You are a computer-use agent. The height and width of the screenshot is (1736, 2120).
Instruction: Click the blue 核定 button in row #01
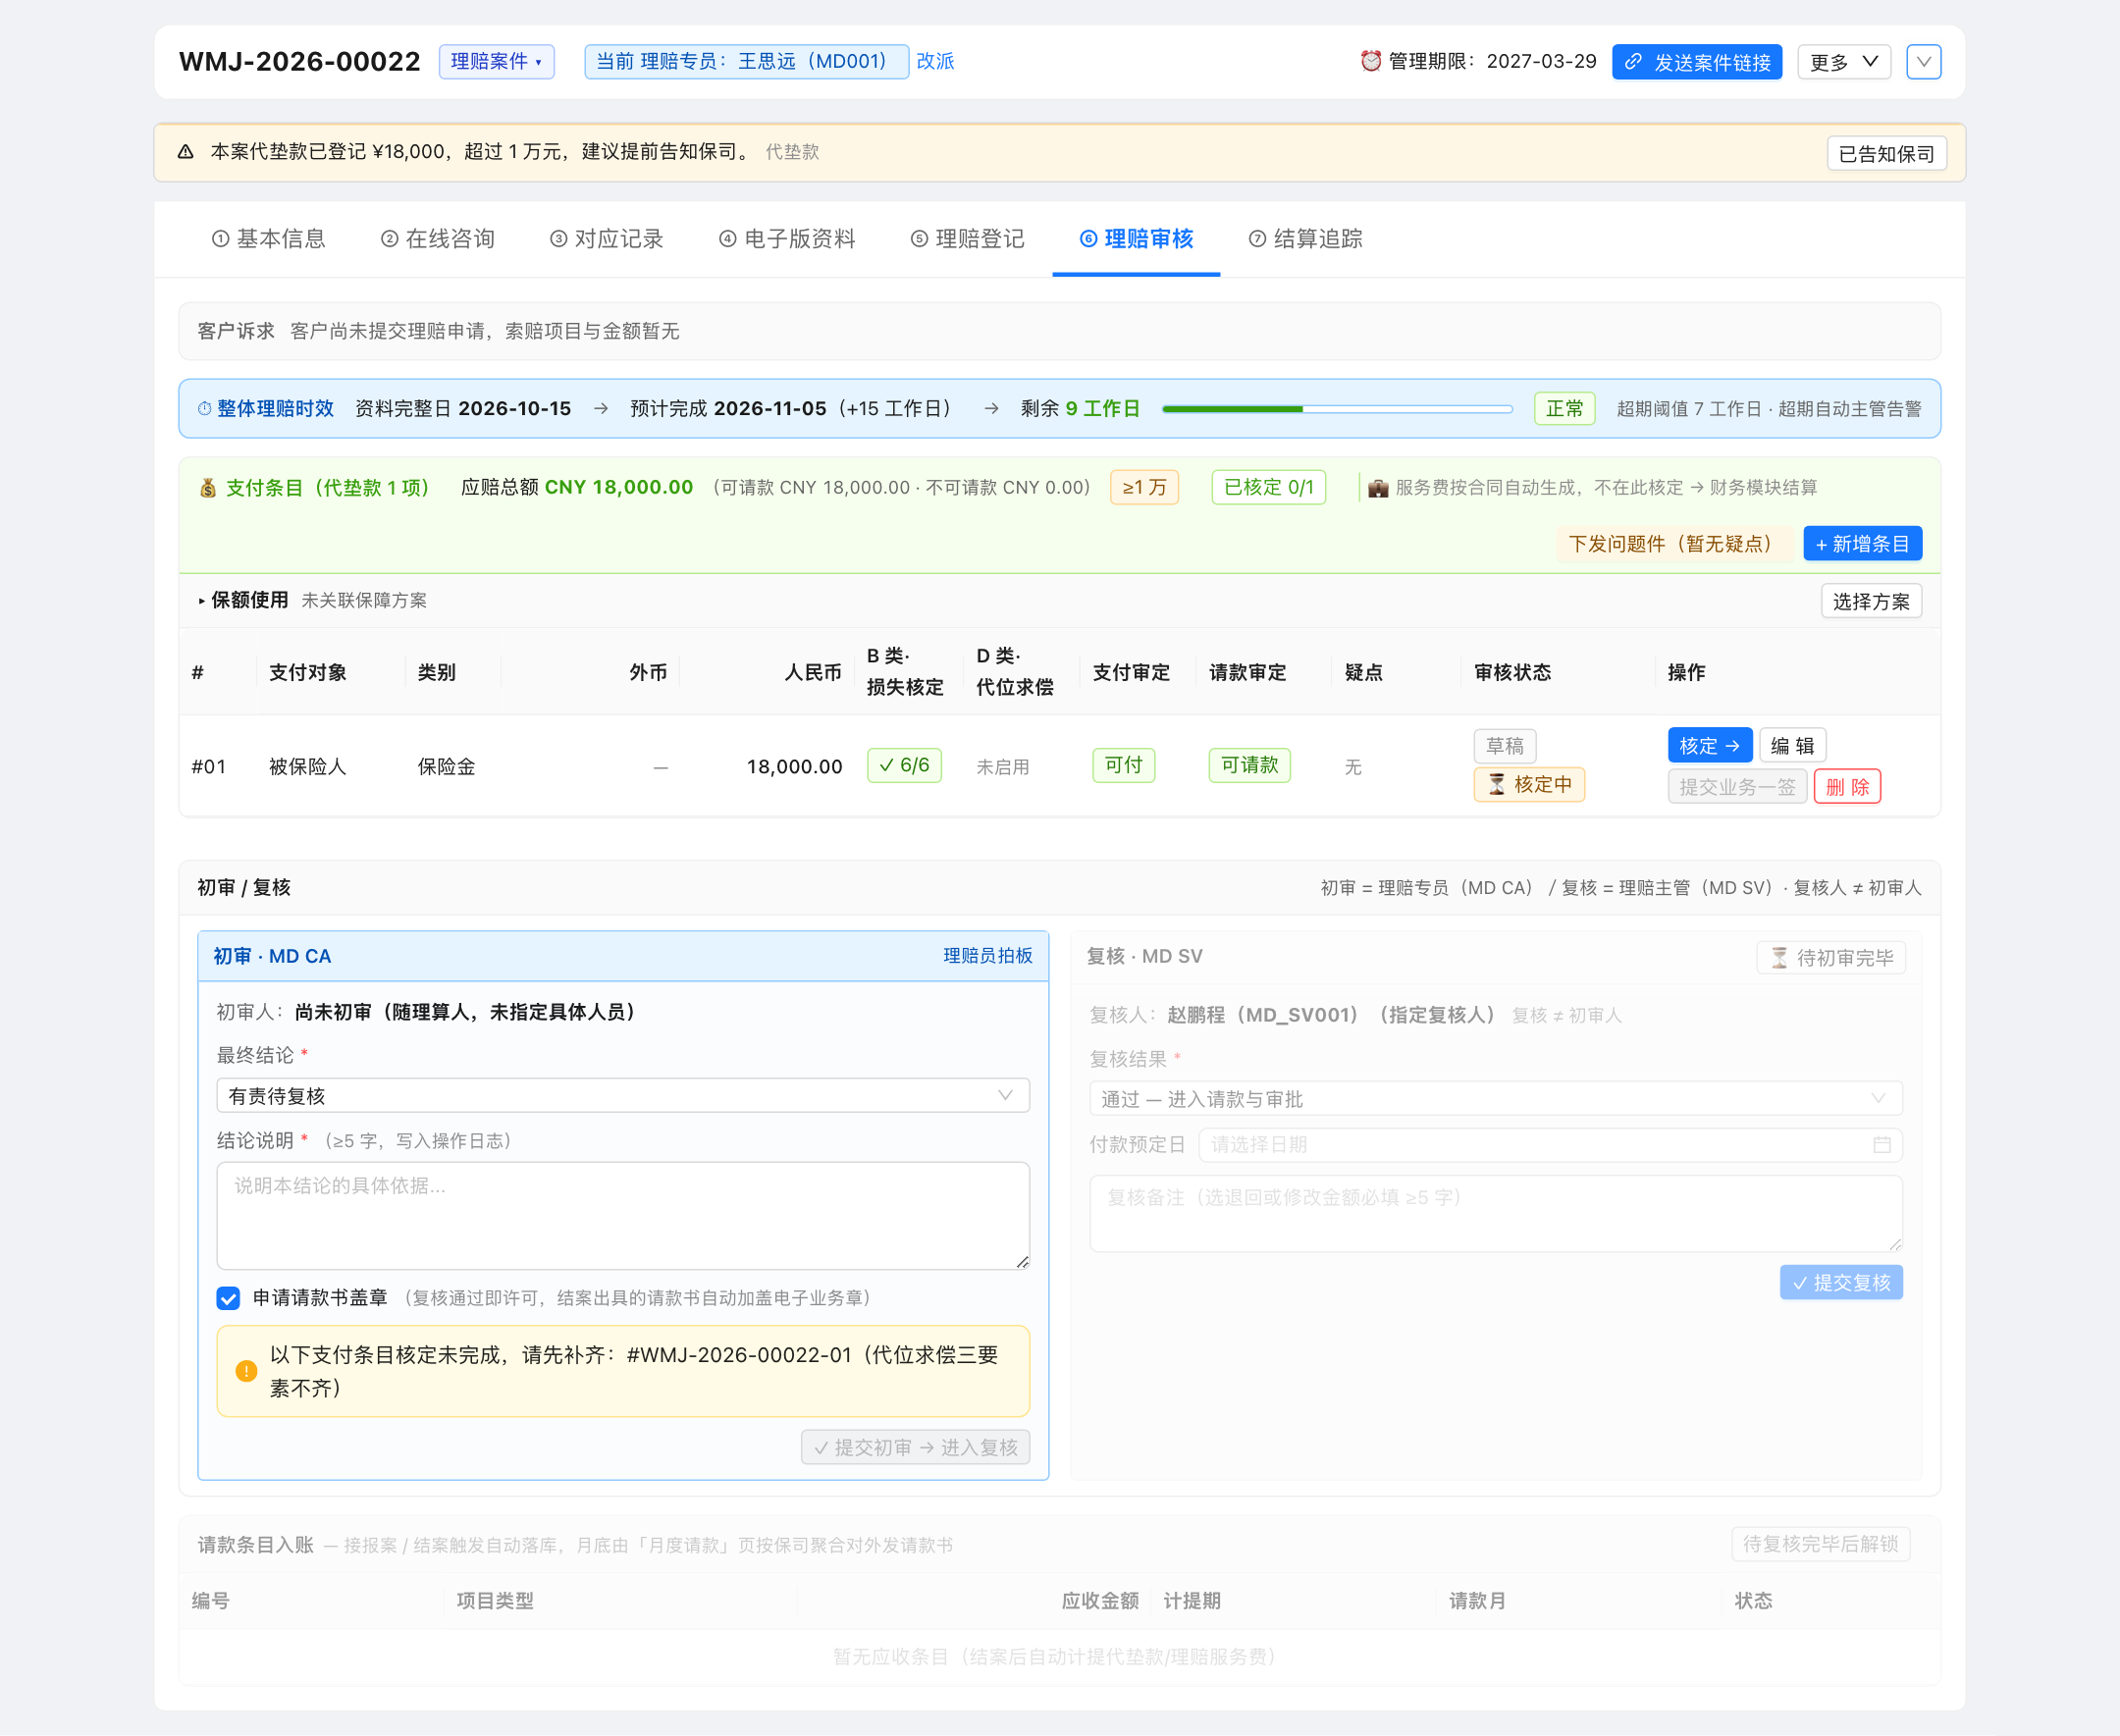pyautogui.click(x=1709, y=745)
